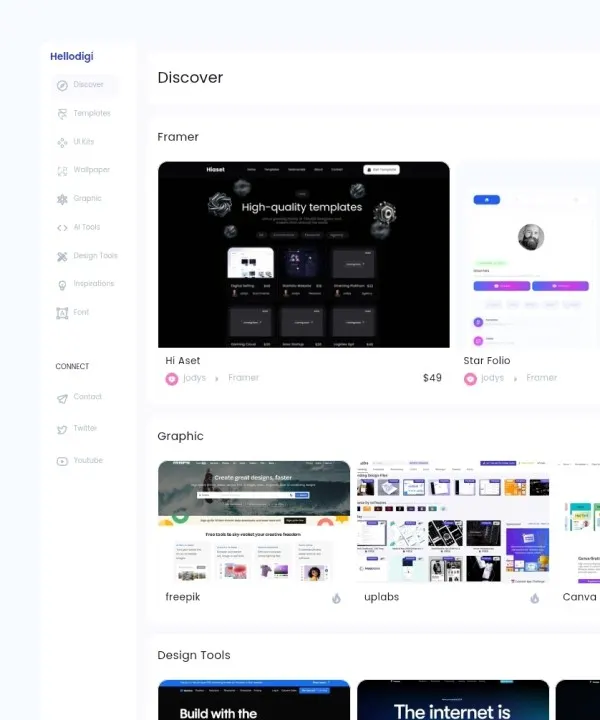
Task: Open the Discover menu item
Action: [x=85, y=85]
